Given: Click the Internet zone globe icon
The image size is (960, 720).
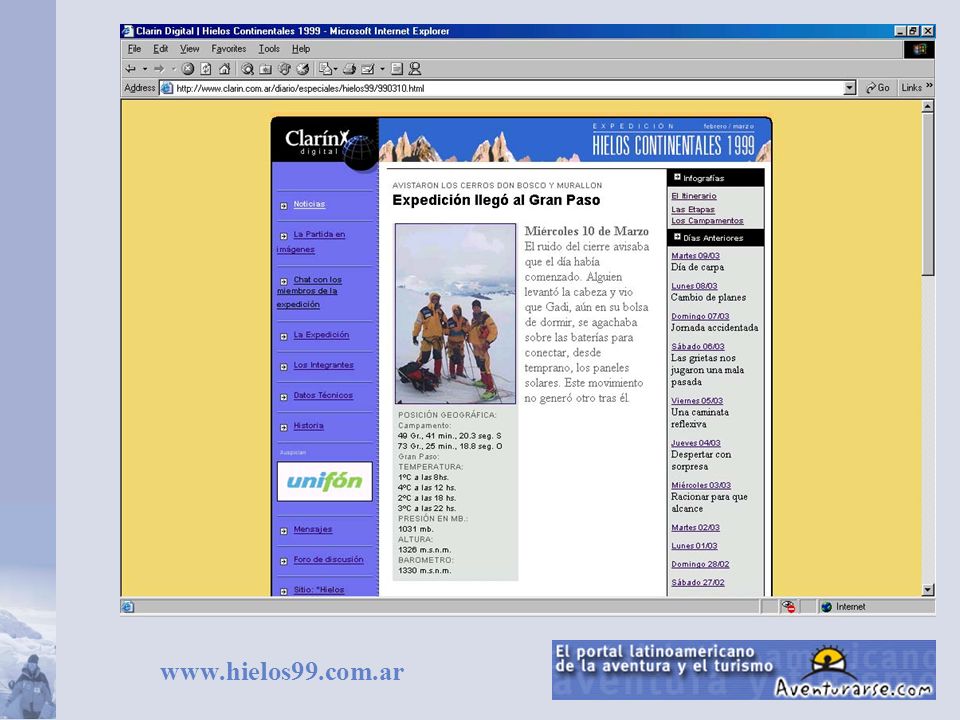Looking at the screenshot, I should [827, 607].
